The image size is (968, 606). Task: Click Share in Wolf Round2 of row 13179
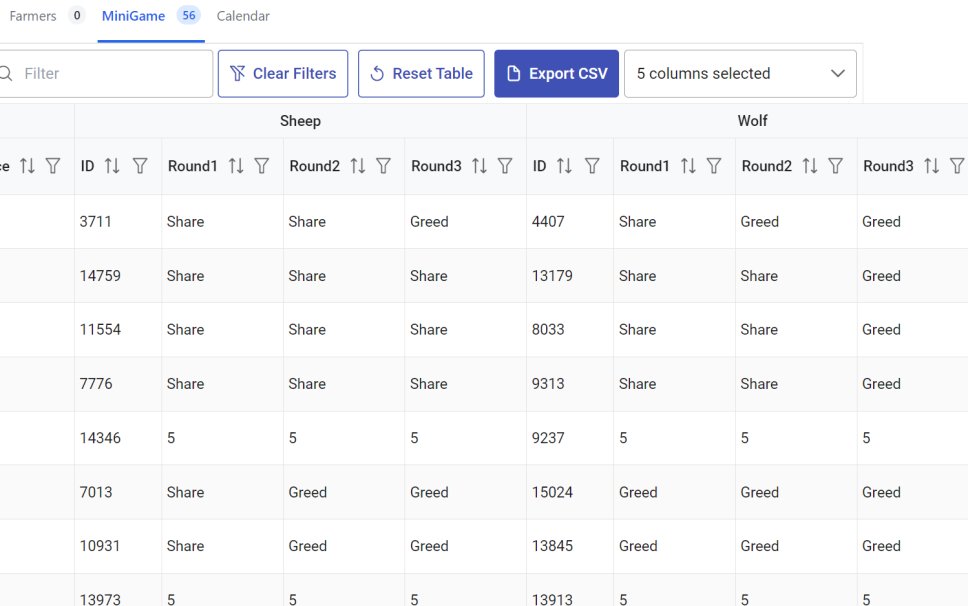pos(759,275)
